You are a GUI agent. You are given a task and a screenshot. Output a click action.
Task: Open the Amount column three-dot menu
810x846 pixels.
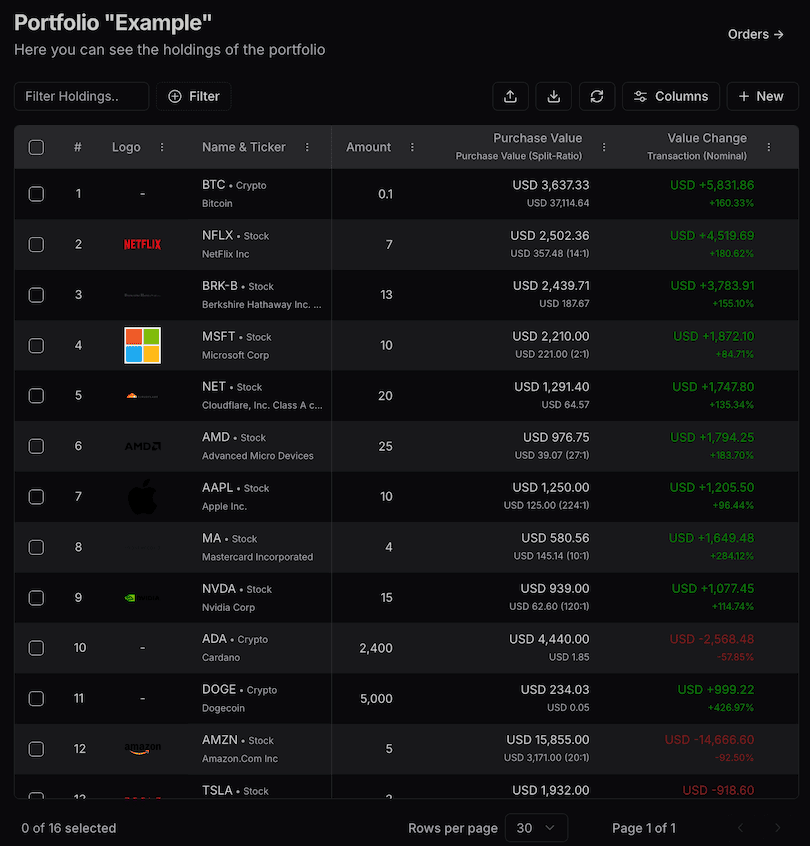pos(412,147)
